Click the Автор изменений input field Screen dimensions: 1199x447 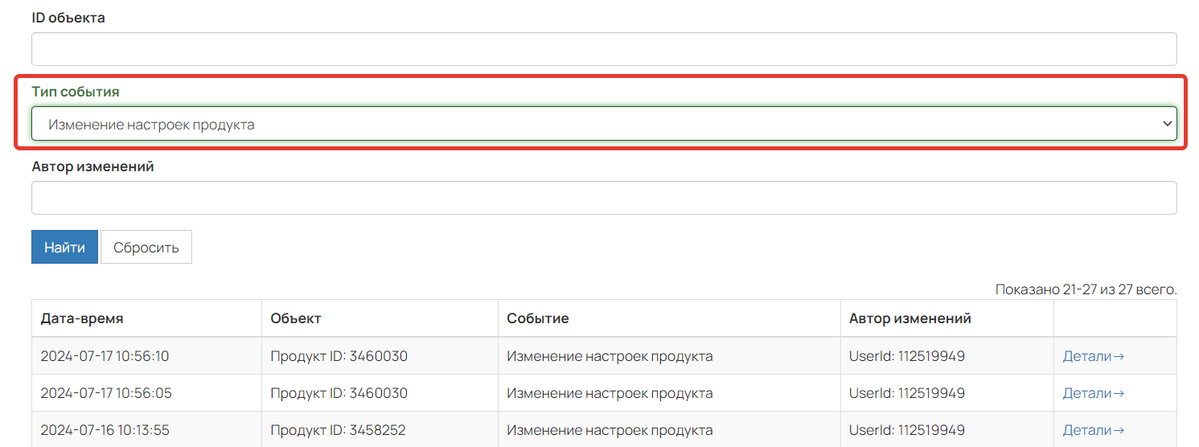603,199
